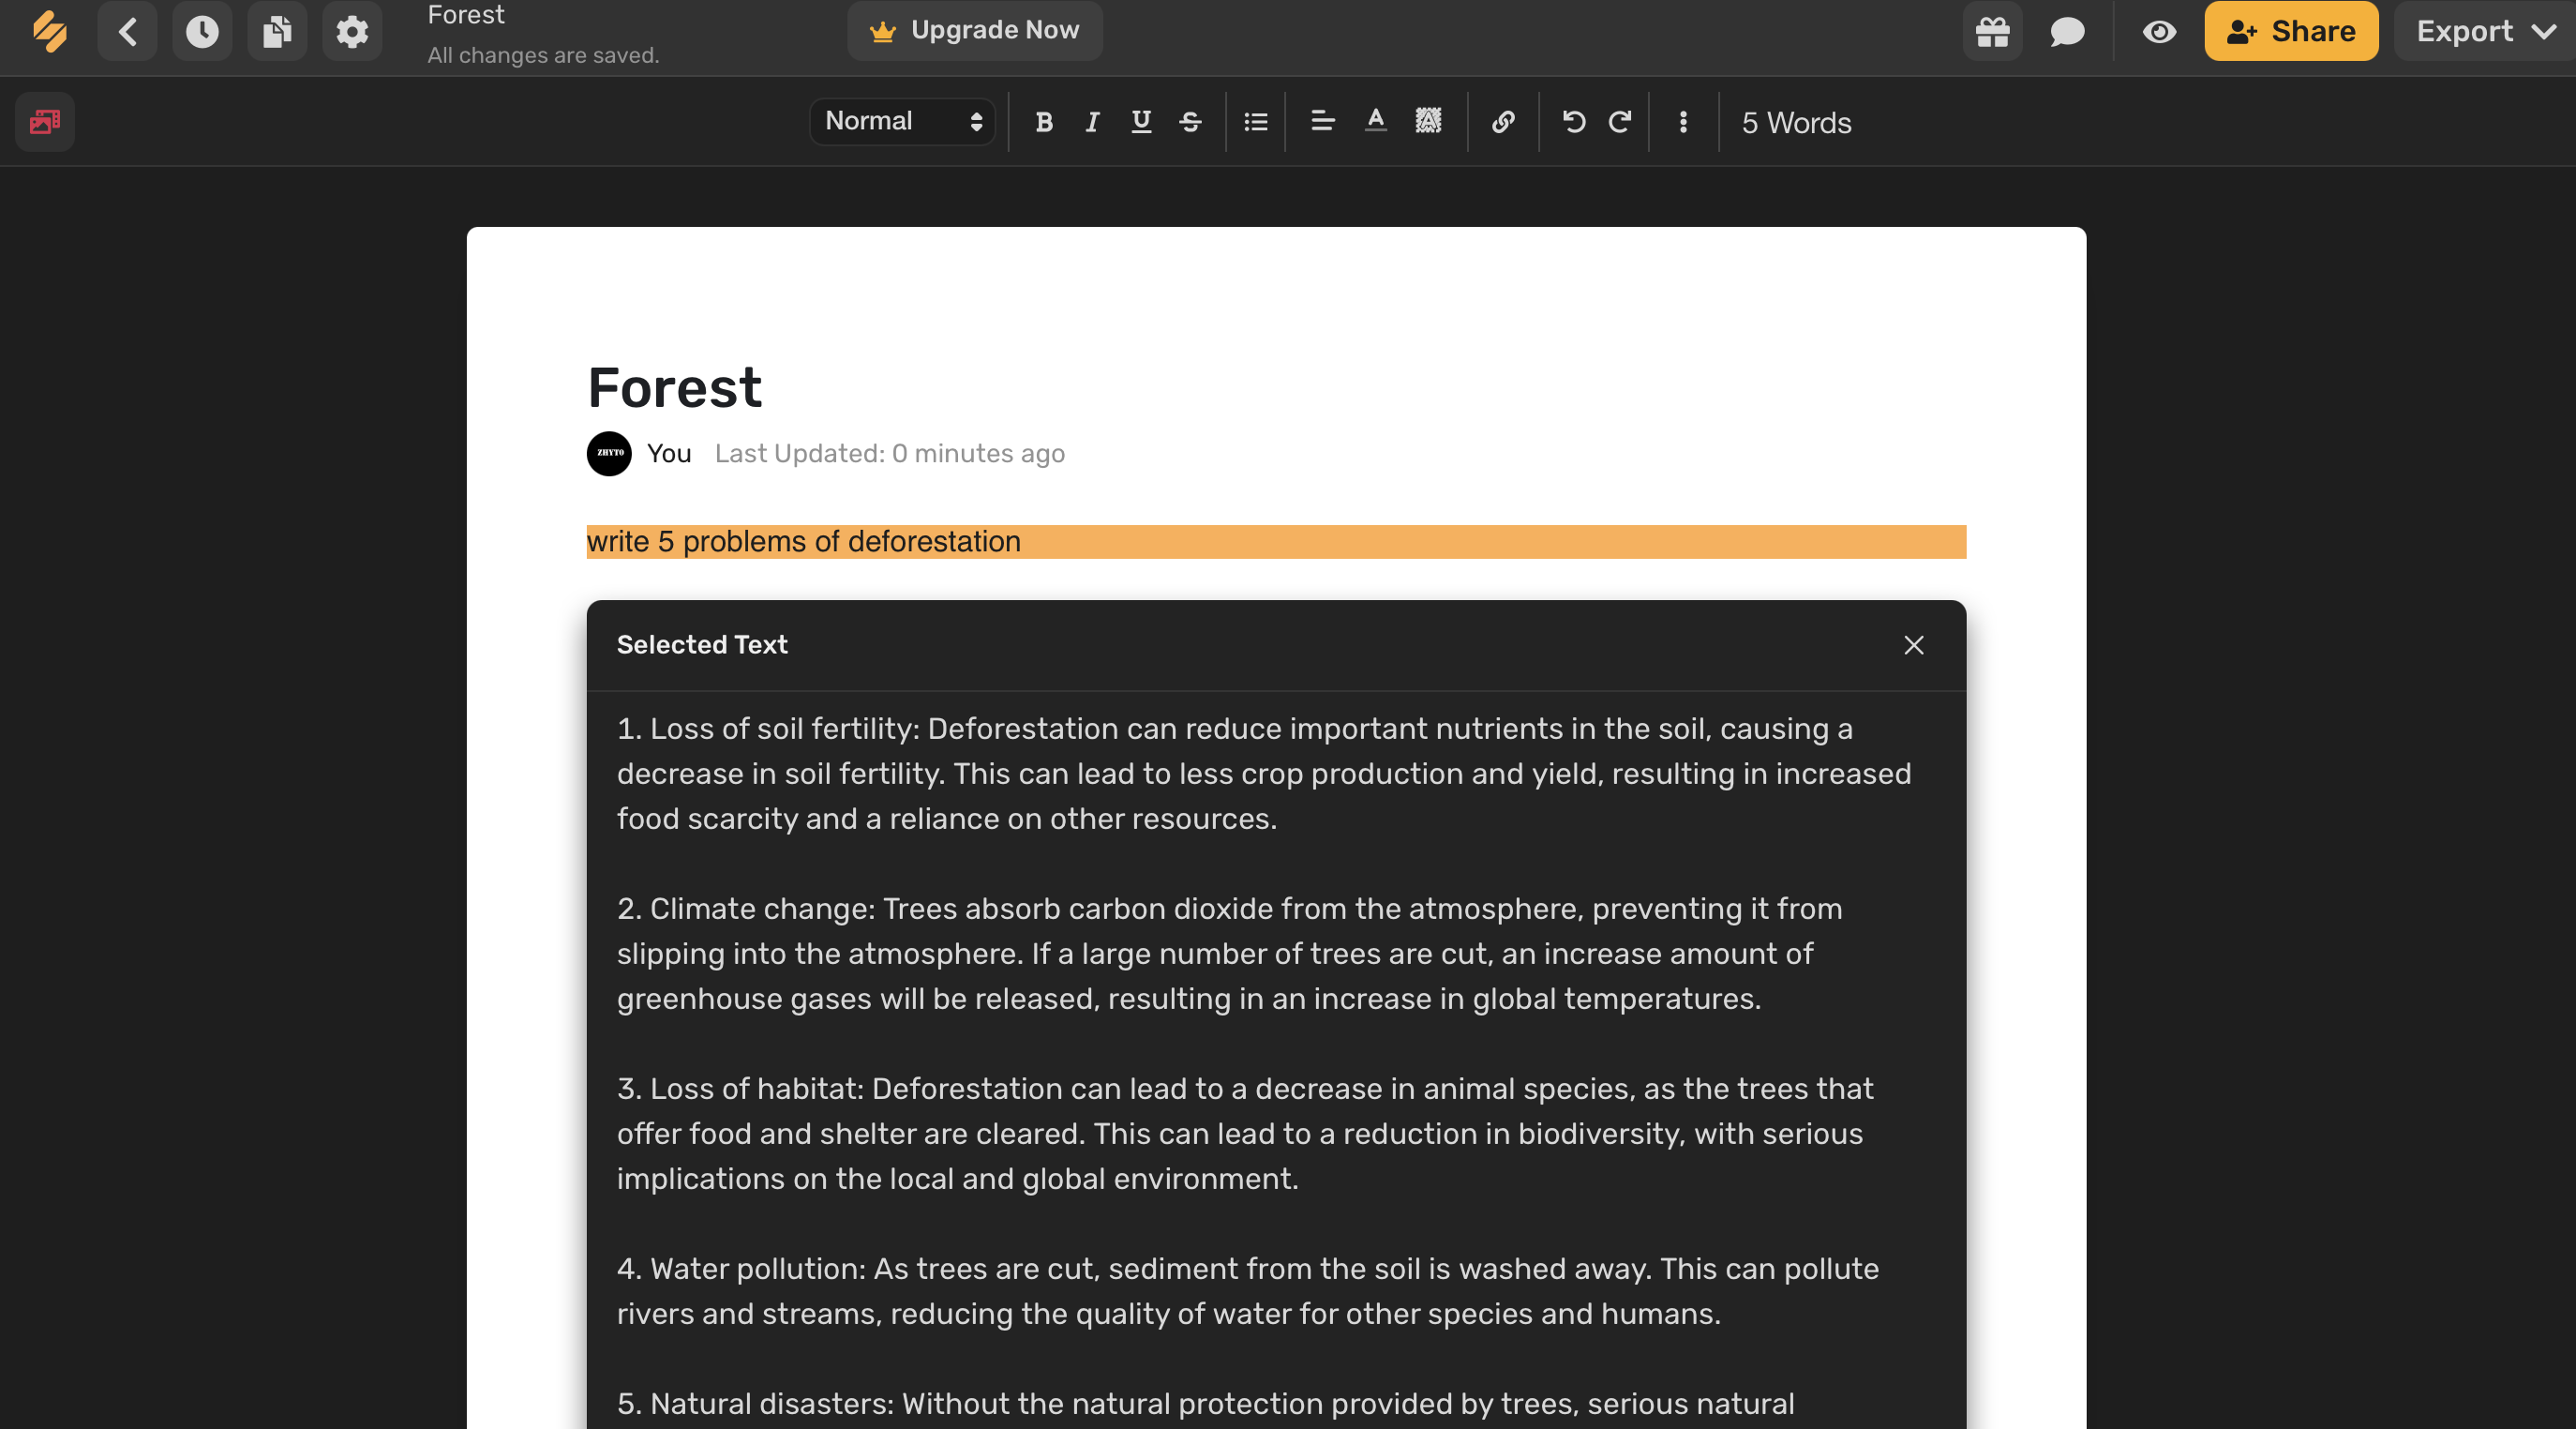Open the AI image generator icon
The image size is (2576, 1429).
coord(44,122)
